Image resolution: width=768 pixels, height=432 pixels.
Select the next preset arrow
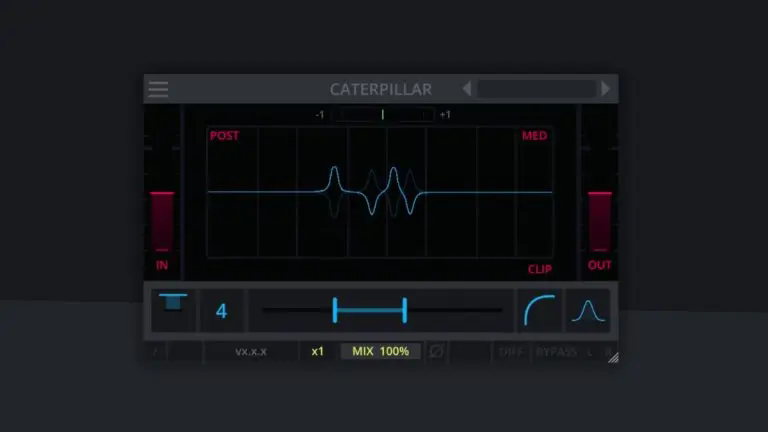coord(605,89)
